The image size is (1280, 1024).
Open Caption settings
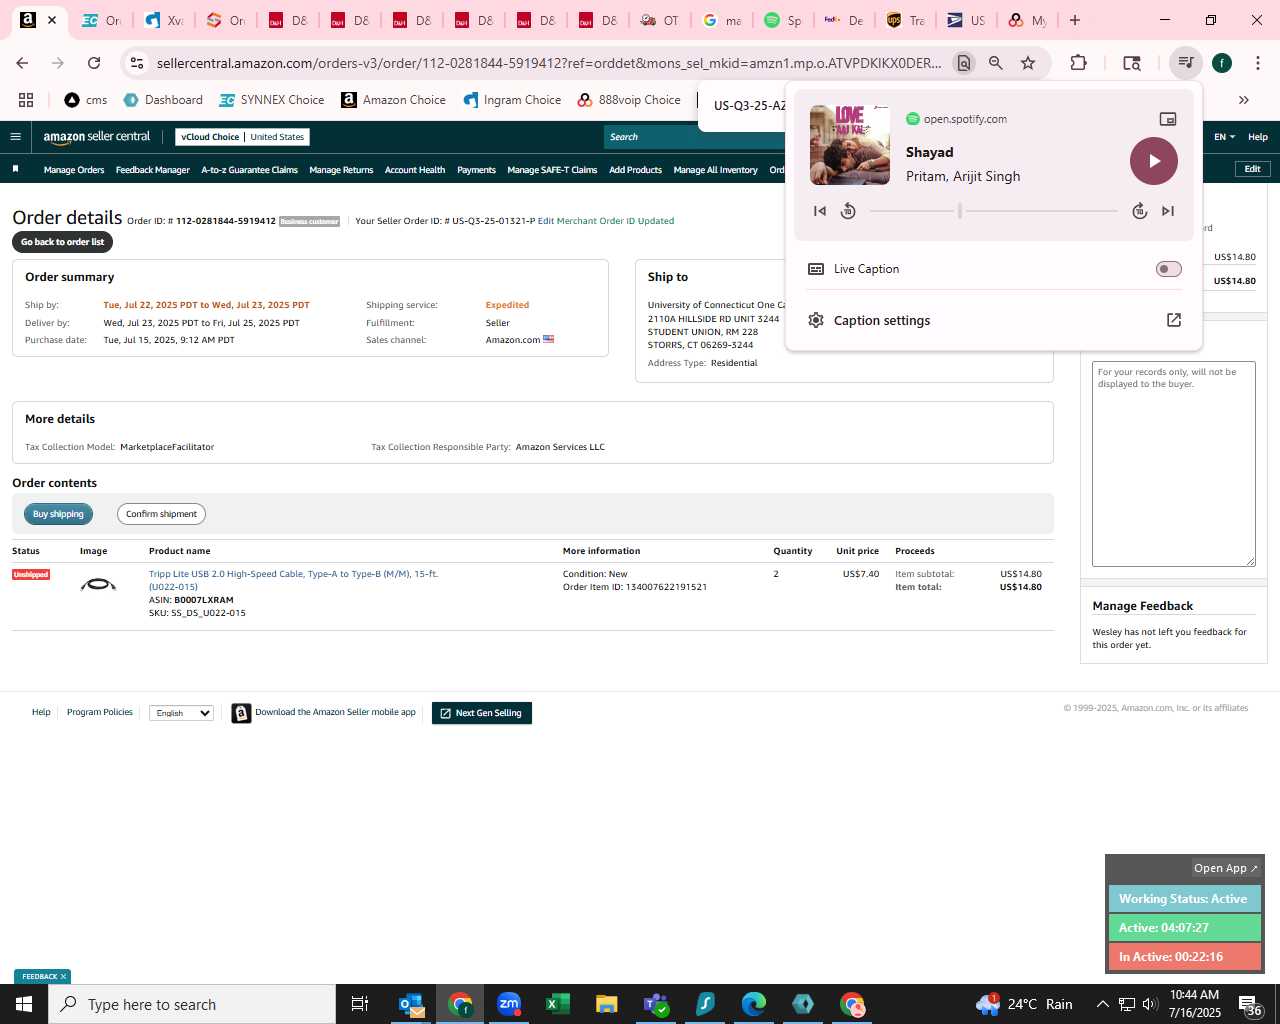click(x=994, y=320)
